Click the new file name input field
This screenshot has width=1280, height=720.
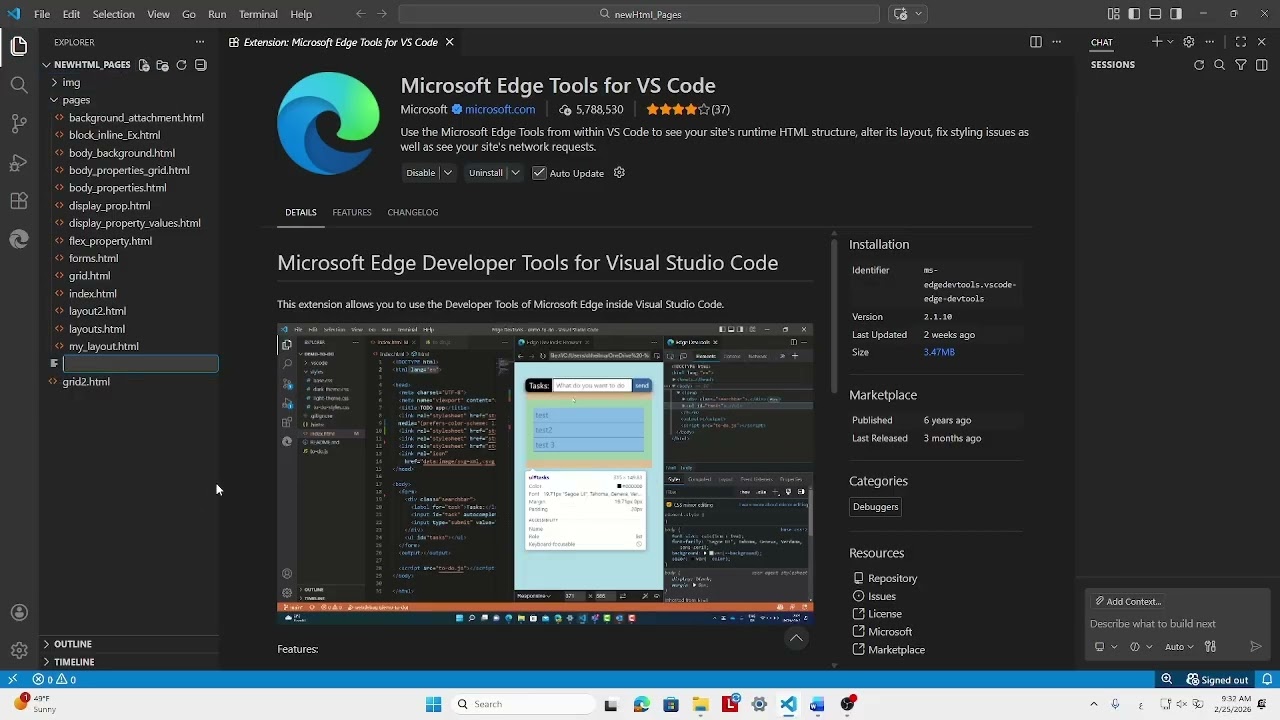coord(141,364)
